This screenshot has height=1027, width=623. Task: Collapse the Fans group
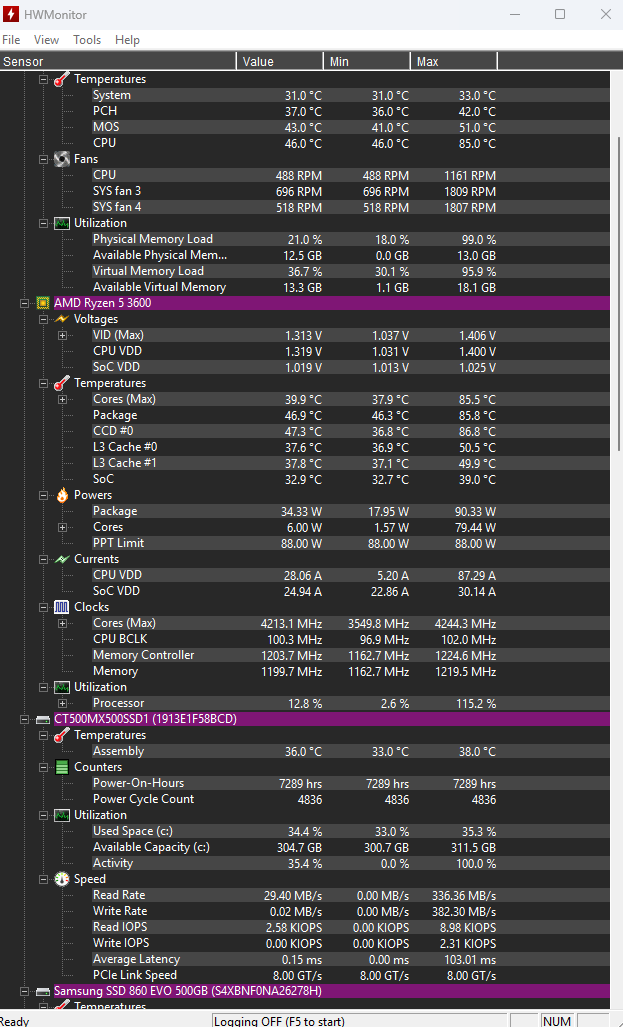point(43,159)
